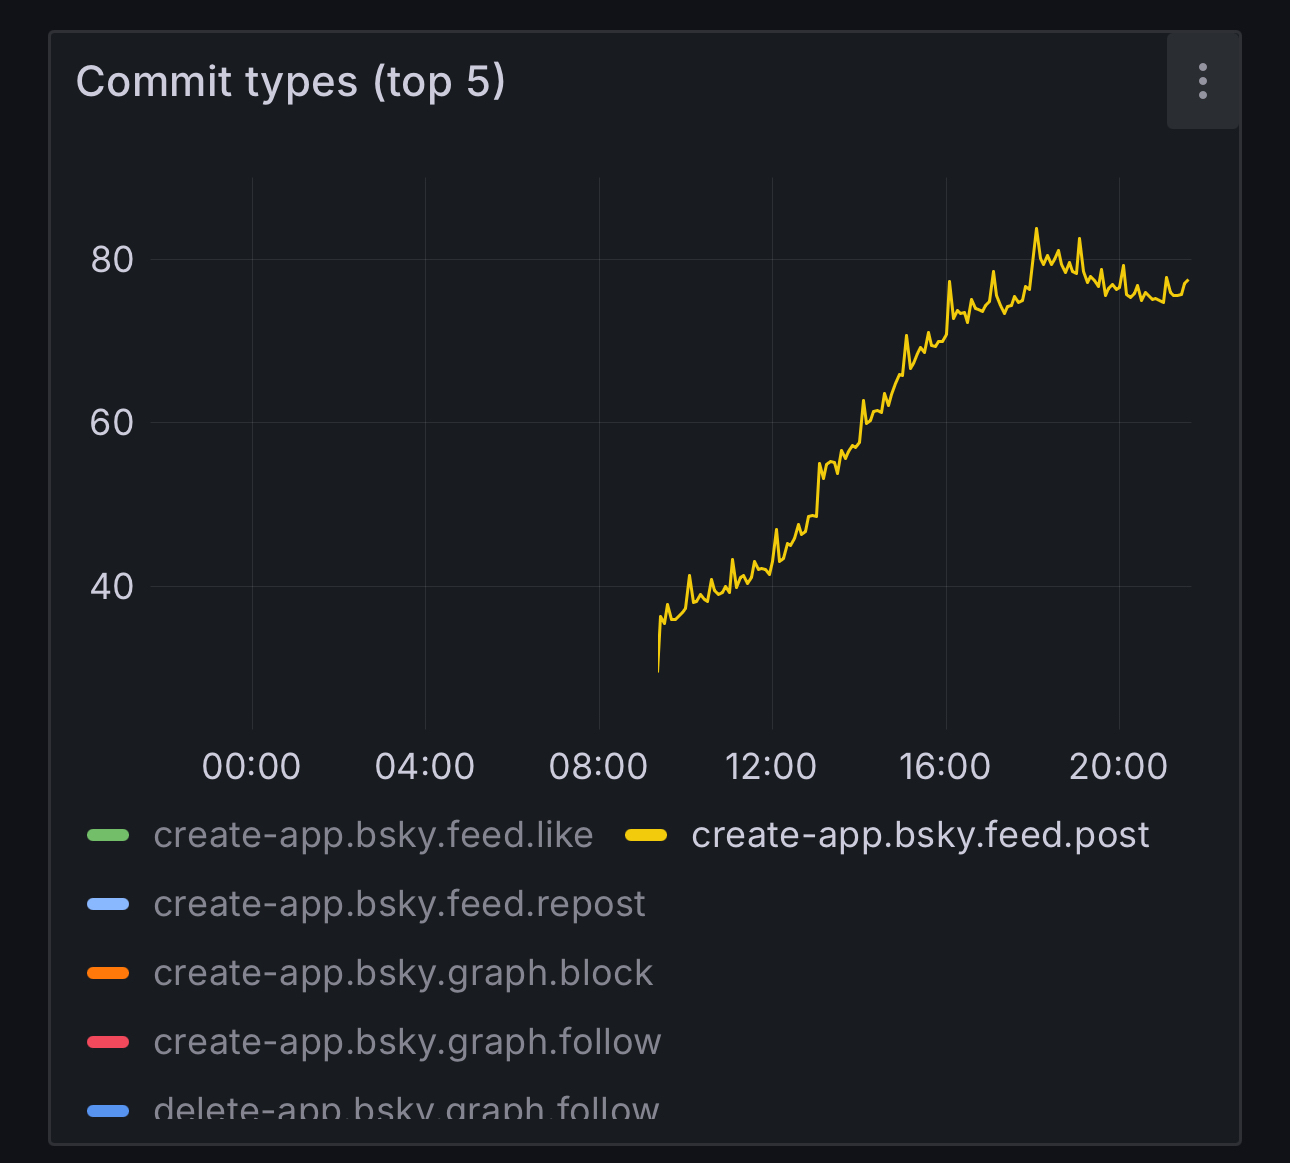Screen dimensions: 1290x1163
Task: Open the panel menu with three dots
Action: click(x=1202, y=81)
